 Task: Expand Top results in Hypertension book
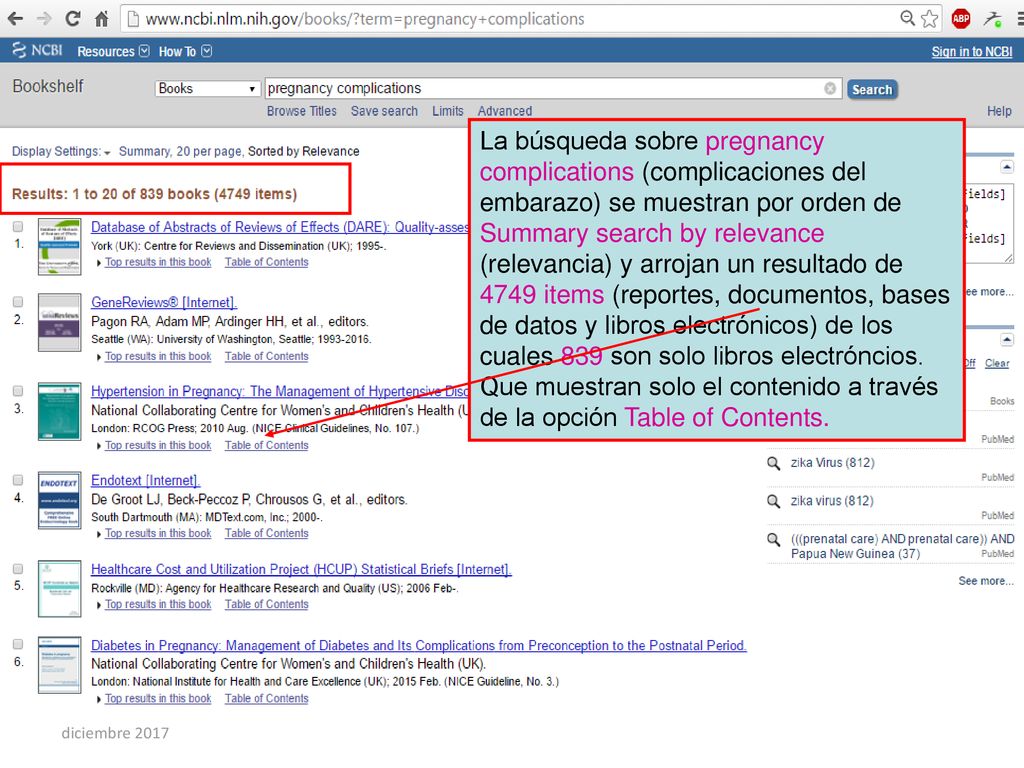point(154,445)
